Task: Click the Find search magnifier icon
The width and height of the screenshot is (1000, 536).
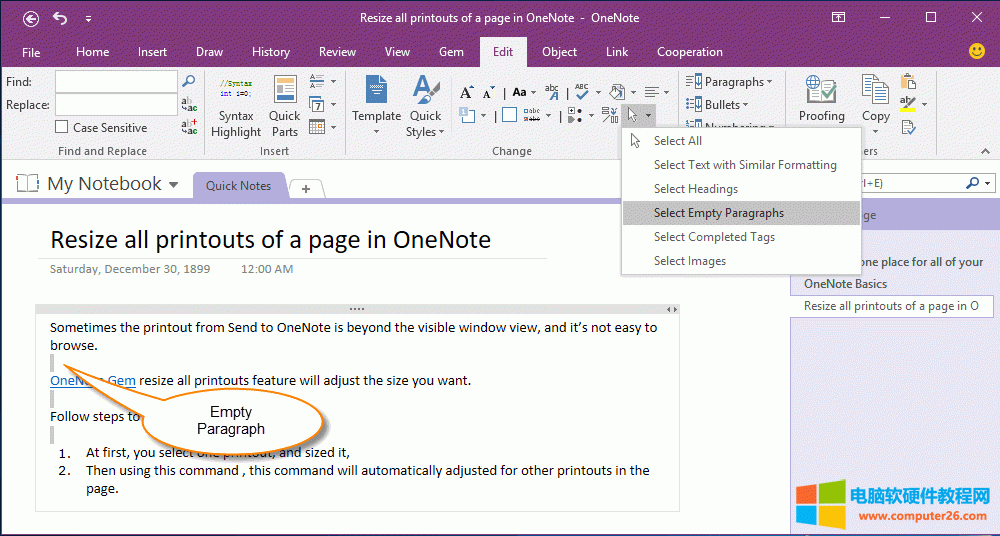Action: pyautogui.click(x=188, y=81)
